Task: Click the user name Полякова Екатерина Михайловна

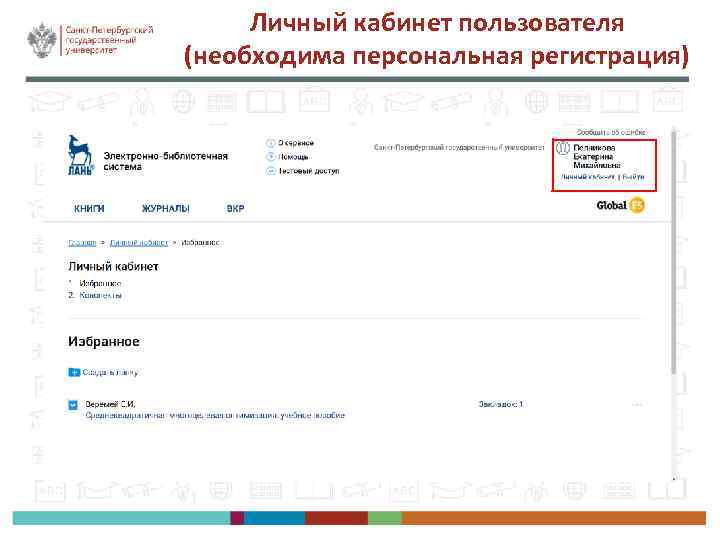Action: pos(597,157)
